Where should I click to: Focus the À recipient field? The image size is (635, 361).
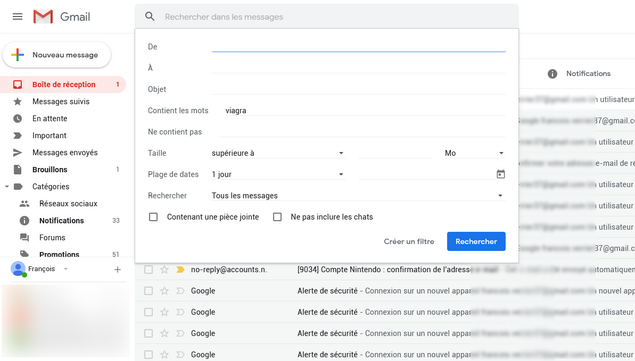[x=358, y=68]
